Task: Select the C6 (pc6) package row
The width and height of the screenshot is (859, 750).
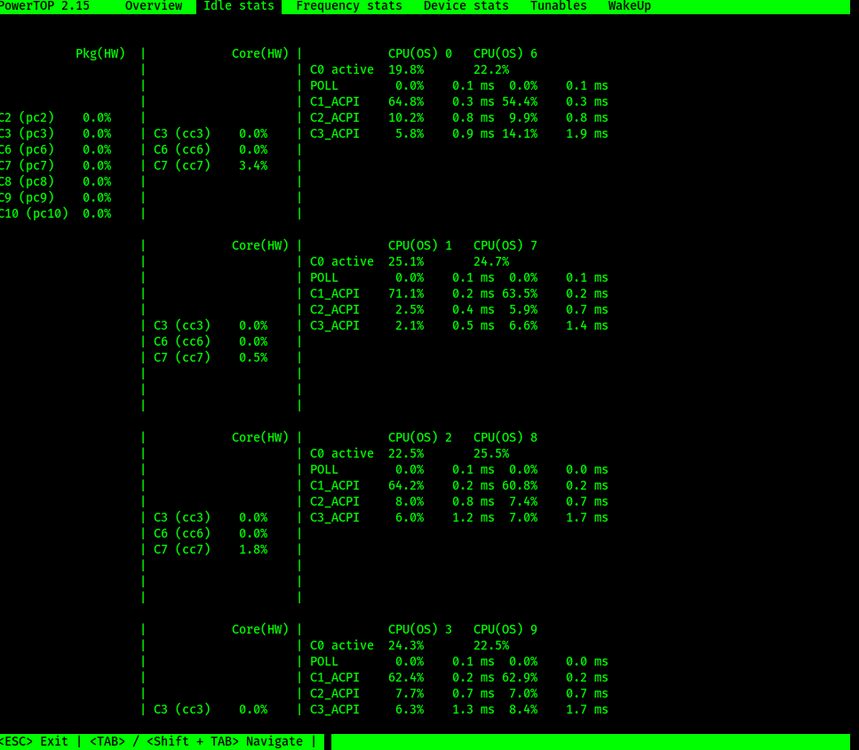Action: point(55,150)
